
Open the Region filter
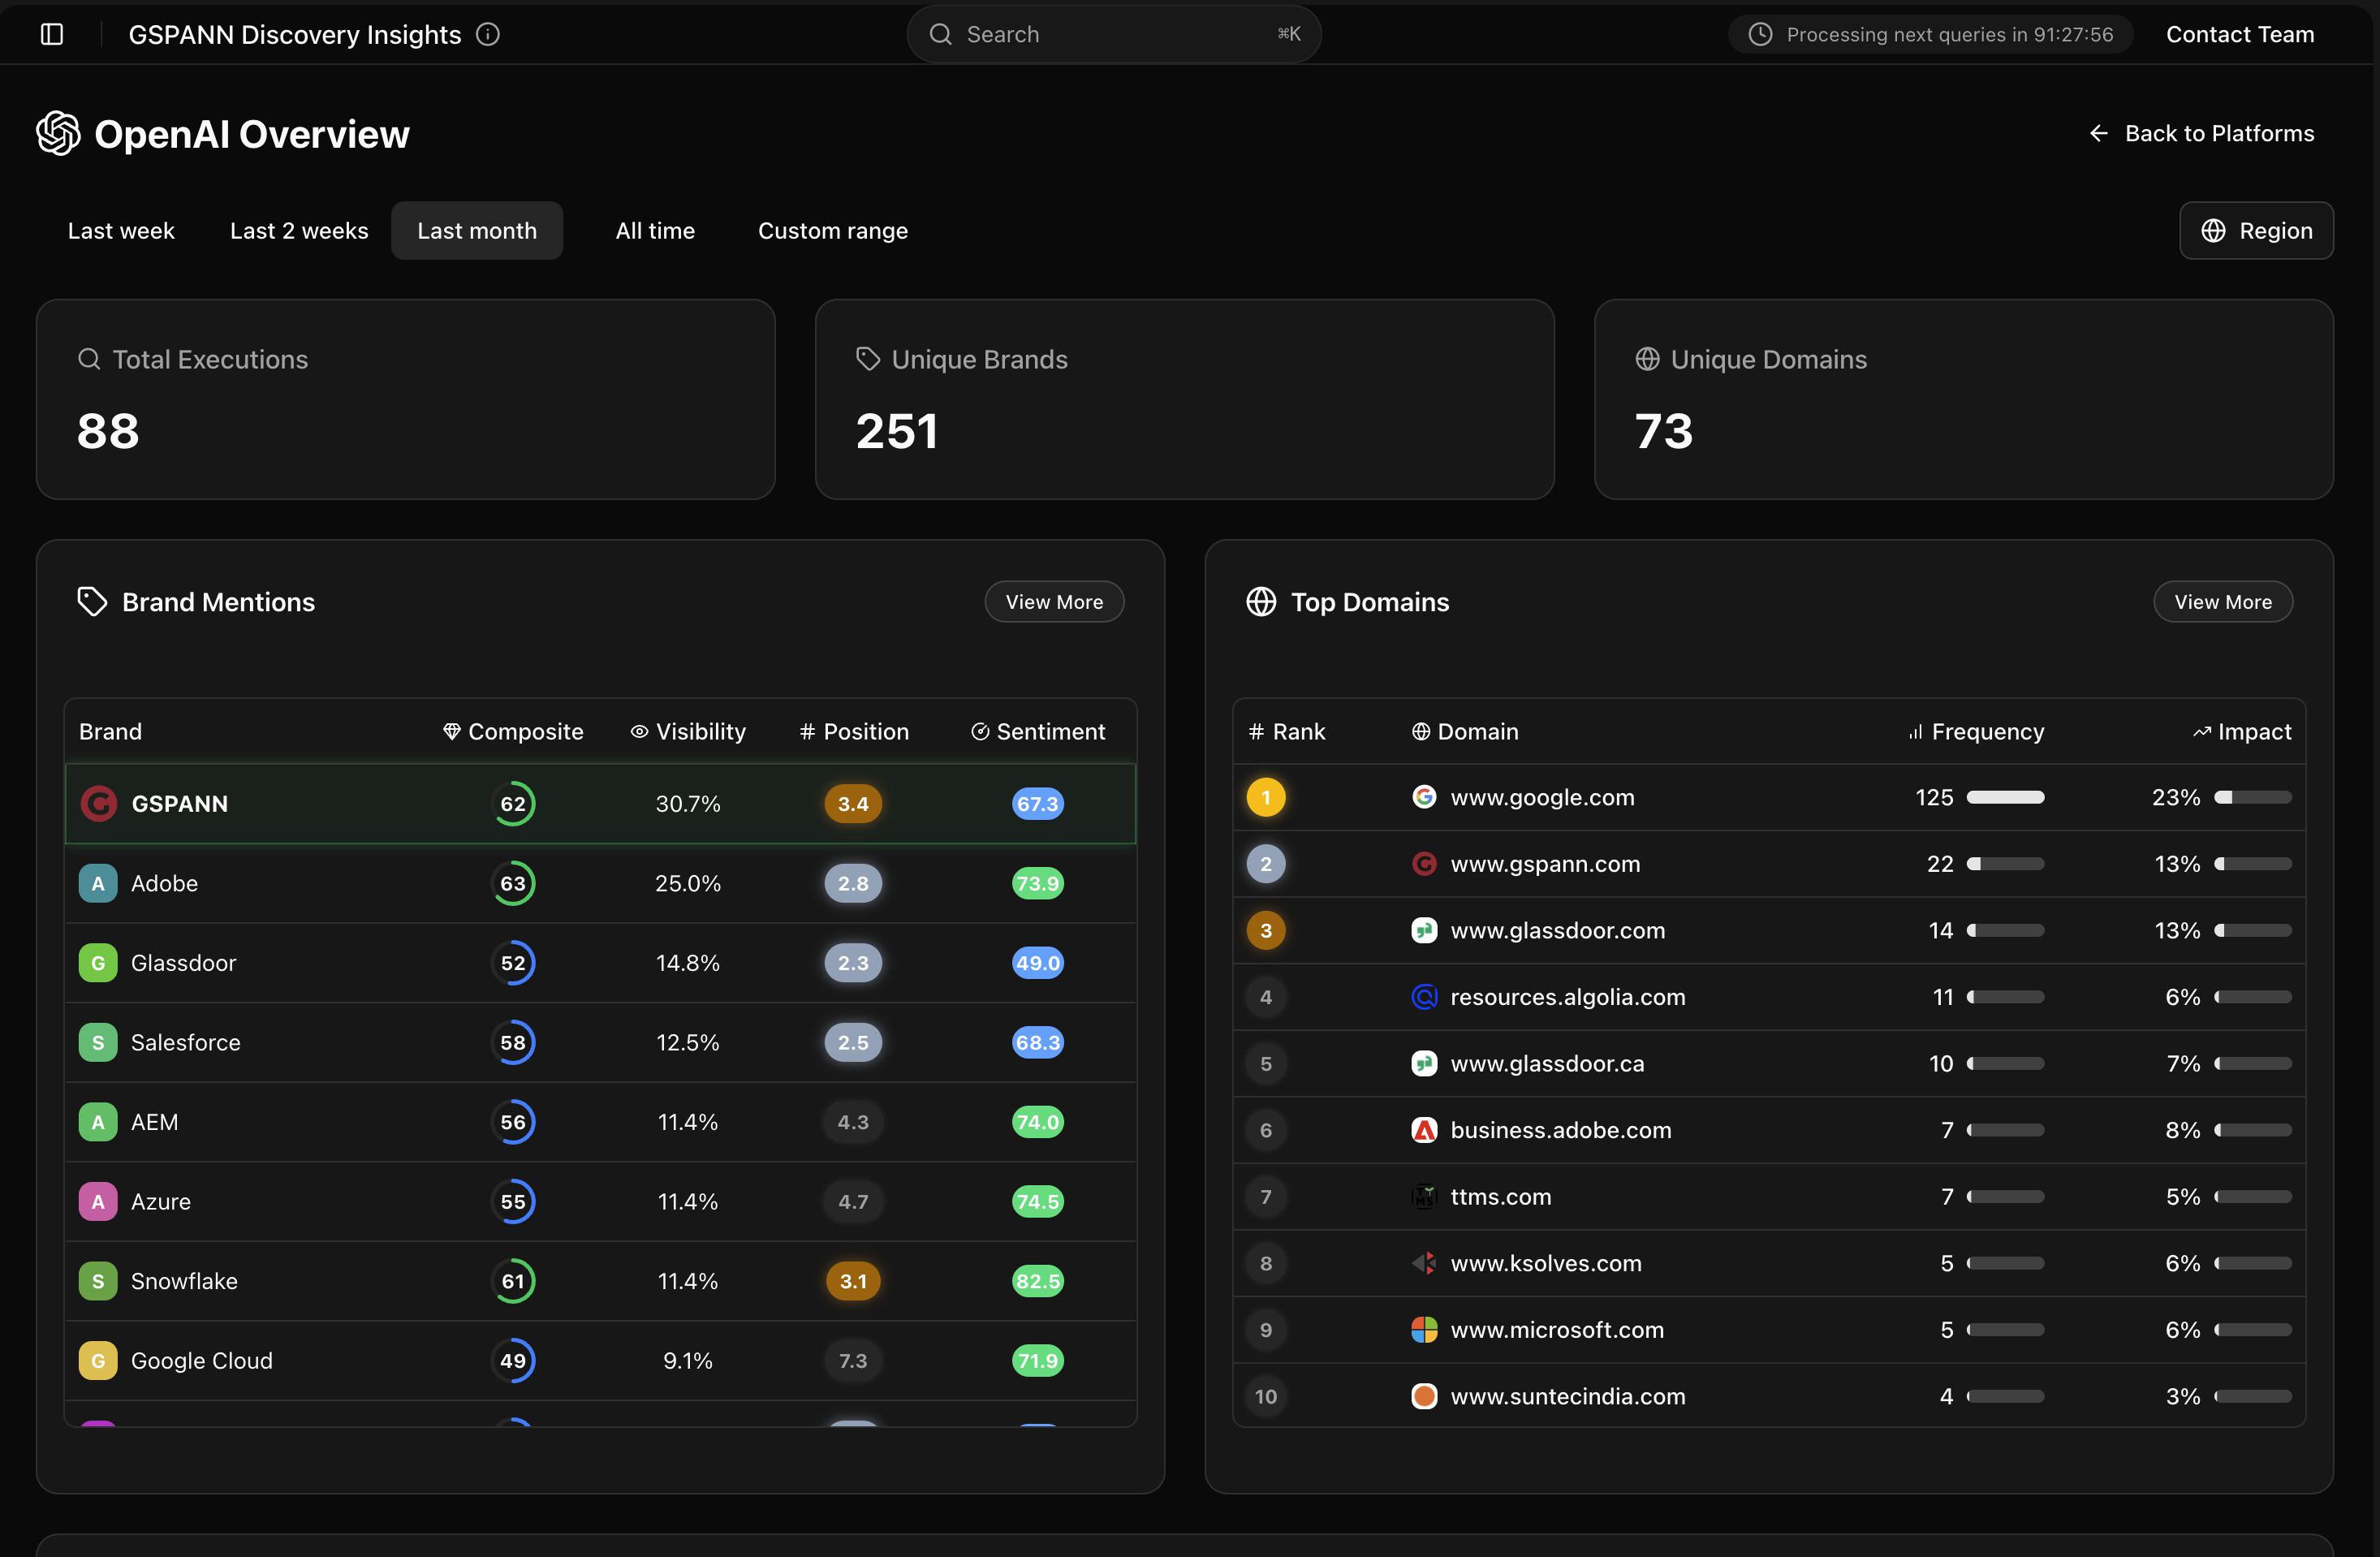tap(2256, 231)
